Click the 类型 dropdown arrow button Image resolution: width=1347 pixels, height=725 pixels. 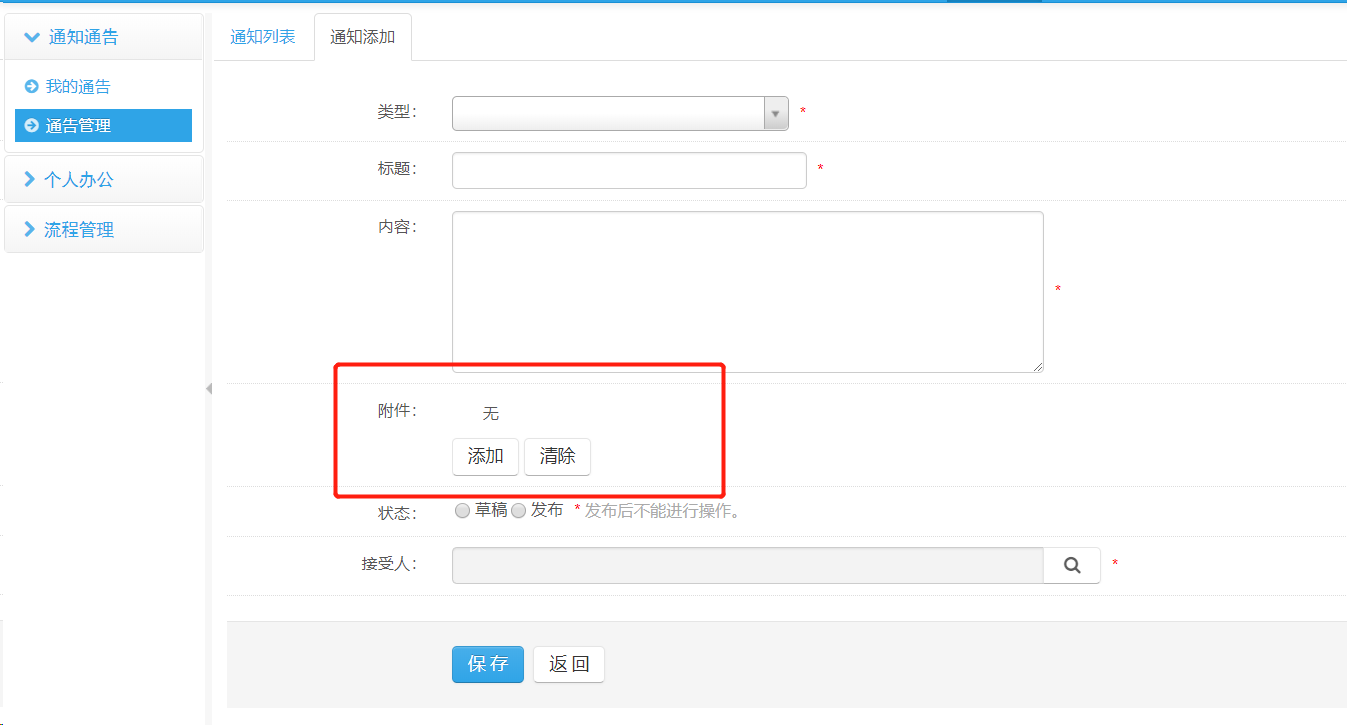(776, 113)
